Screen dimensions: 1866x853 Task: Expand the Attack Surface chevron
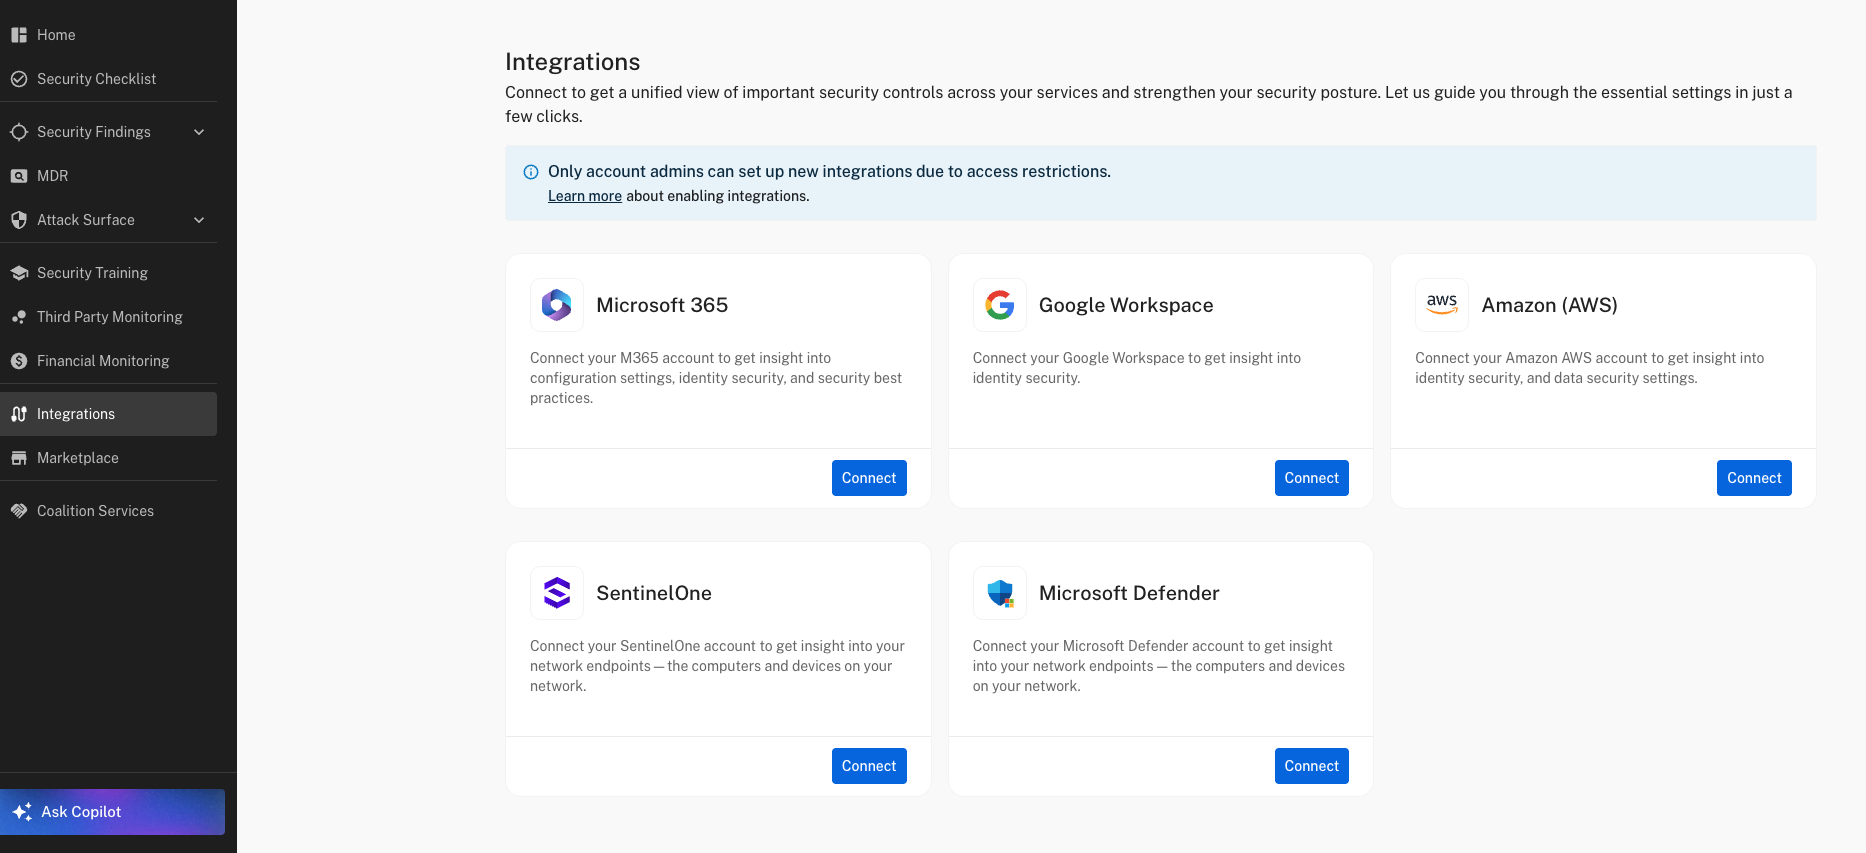click(x=199, y=220)
